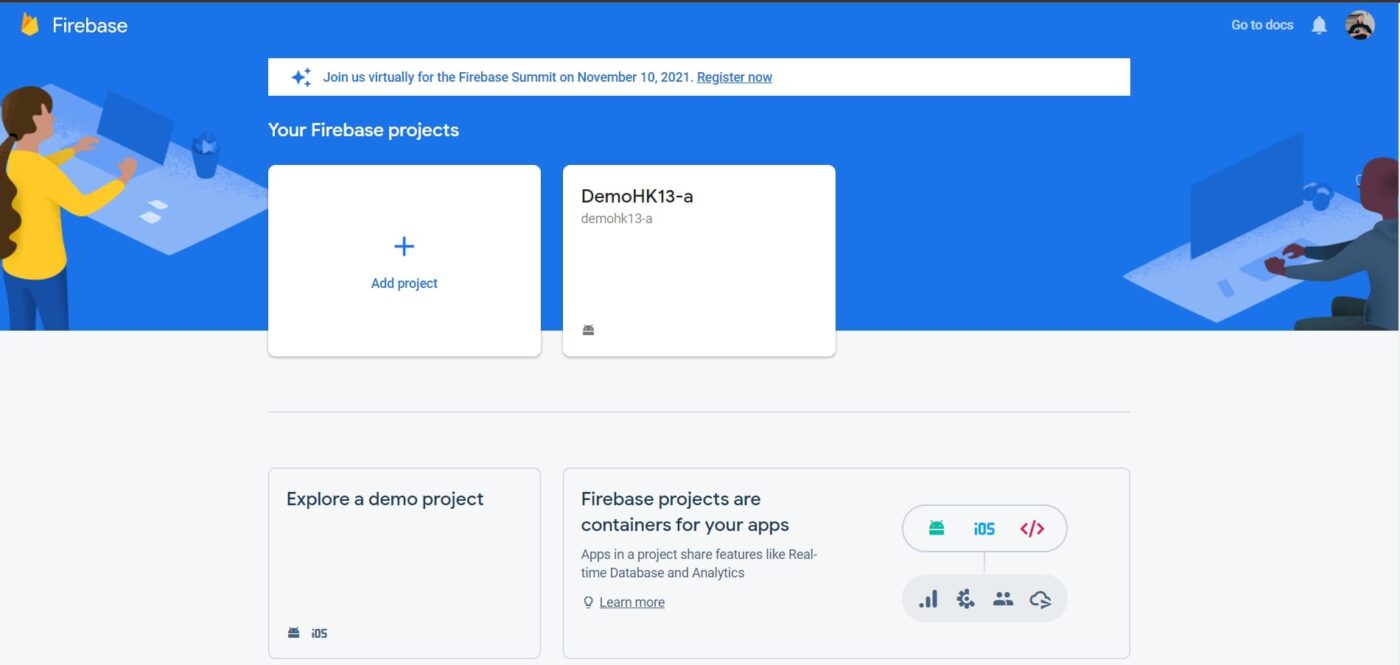Image resolution: width=1400 pixels, height=665 pixels.
Task: Click the plus icon to add project
Action: (404, 246)
